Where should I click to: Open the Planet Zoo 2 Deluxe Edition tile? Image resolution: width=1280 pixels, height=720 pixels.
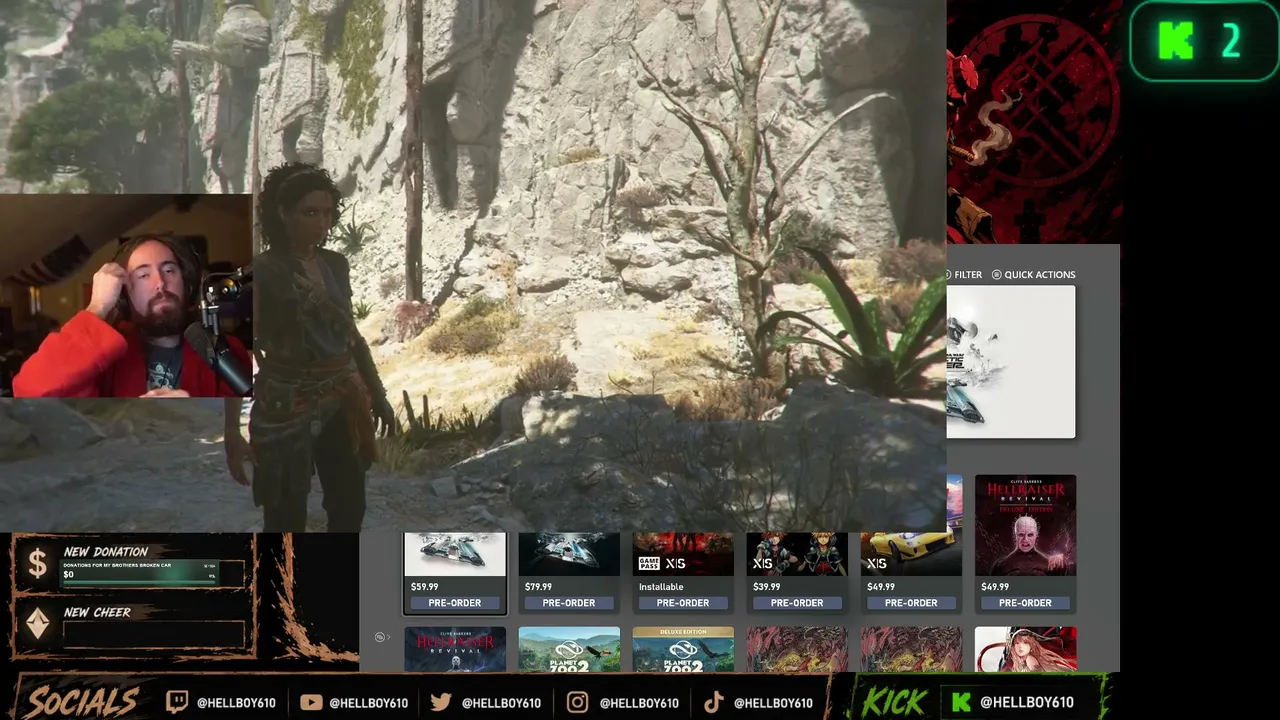(x=683, y=649)
